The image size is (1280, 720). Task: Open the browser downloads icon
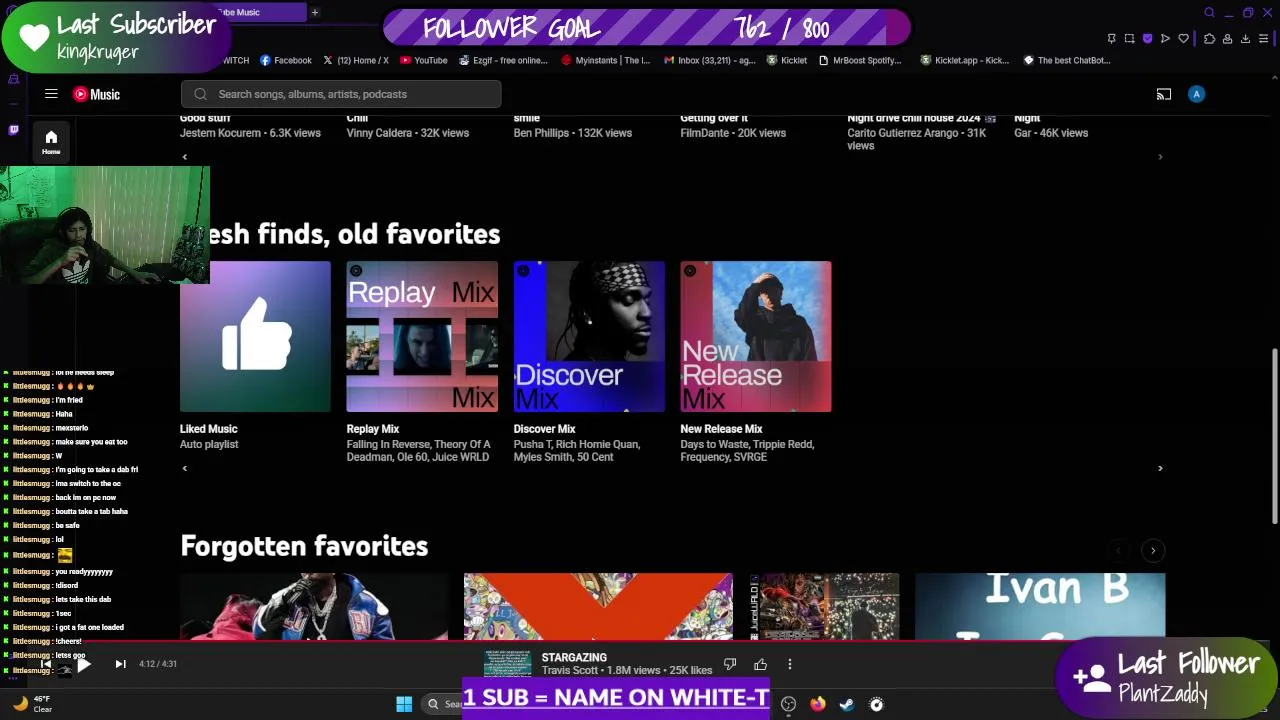pyautogui.click(x=1245, y=39)
